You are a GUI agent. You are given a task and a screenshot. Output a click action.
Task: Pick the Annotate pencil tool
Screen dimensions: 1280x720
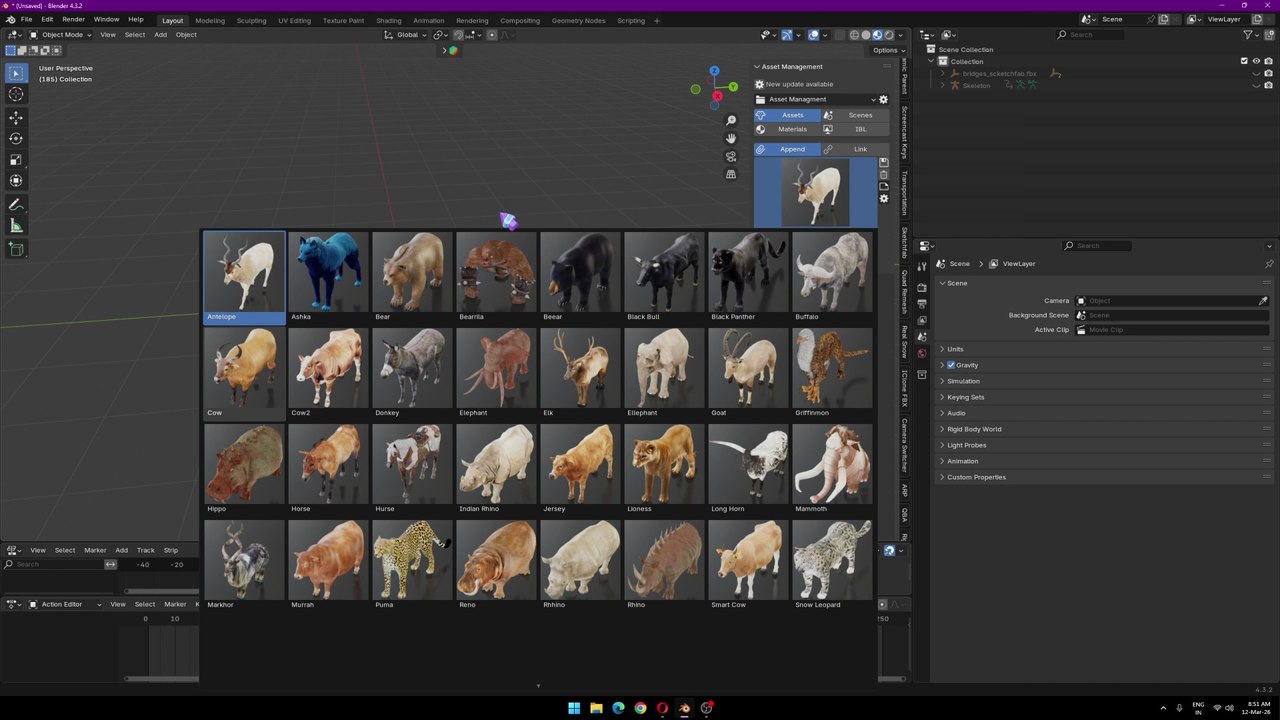[16, 205]
